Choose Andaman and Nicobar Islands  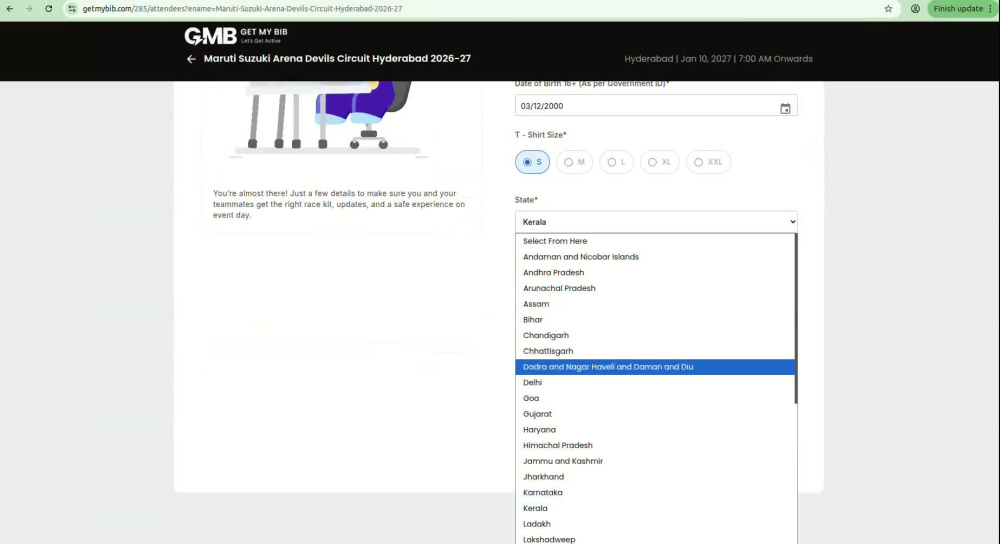click(655, 257)
